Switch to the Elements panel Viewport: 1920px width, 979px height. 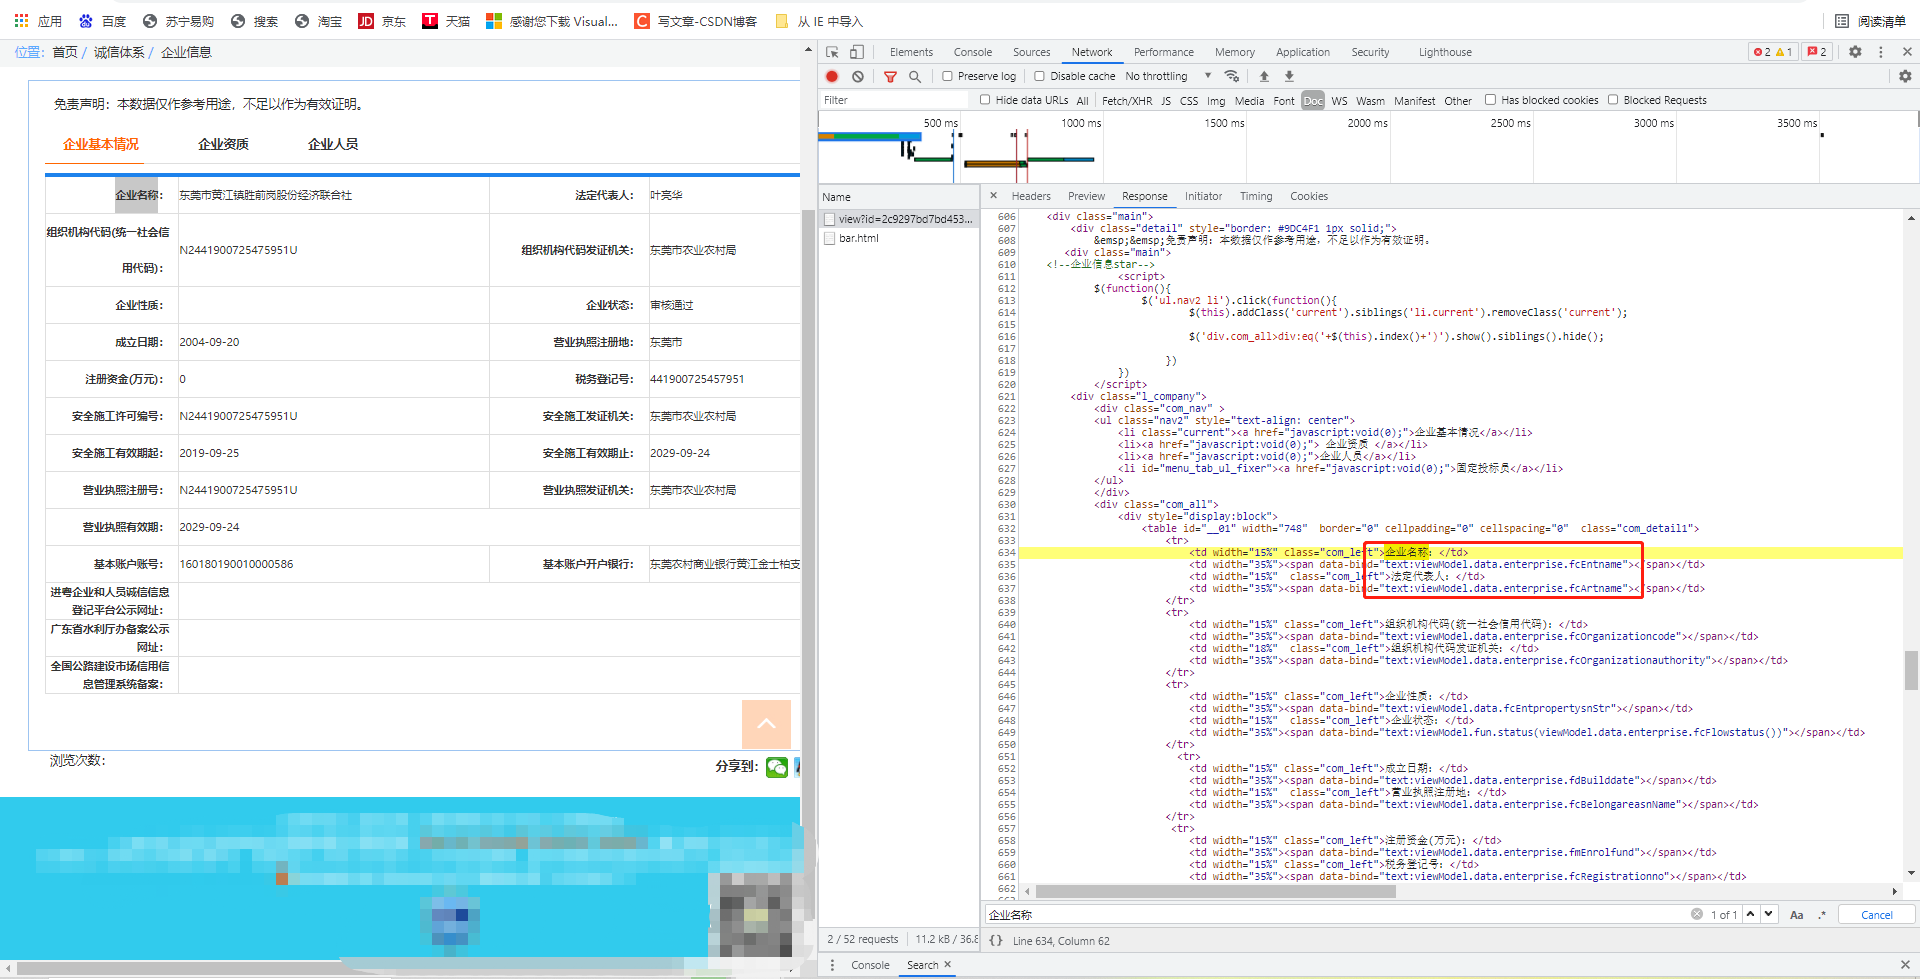(x=911, y=52)
